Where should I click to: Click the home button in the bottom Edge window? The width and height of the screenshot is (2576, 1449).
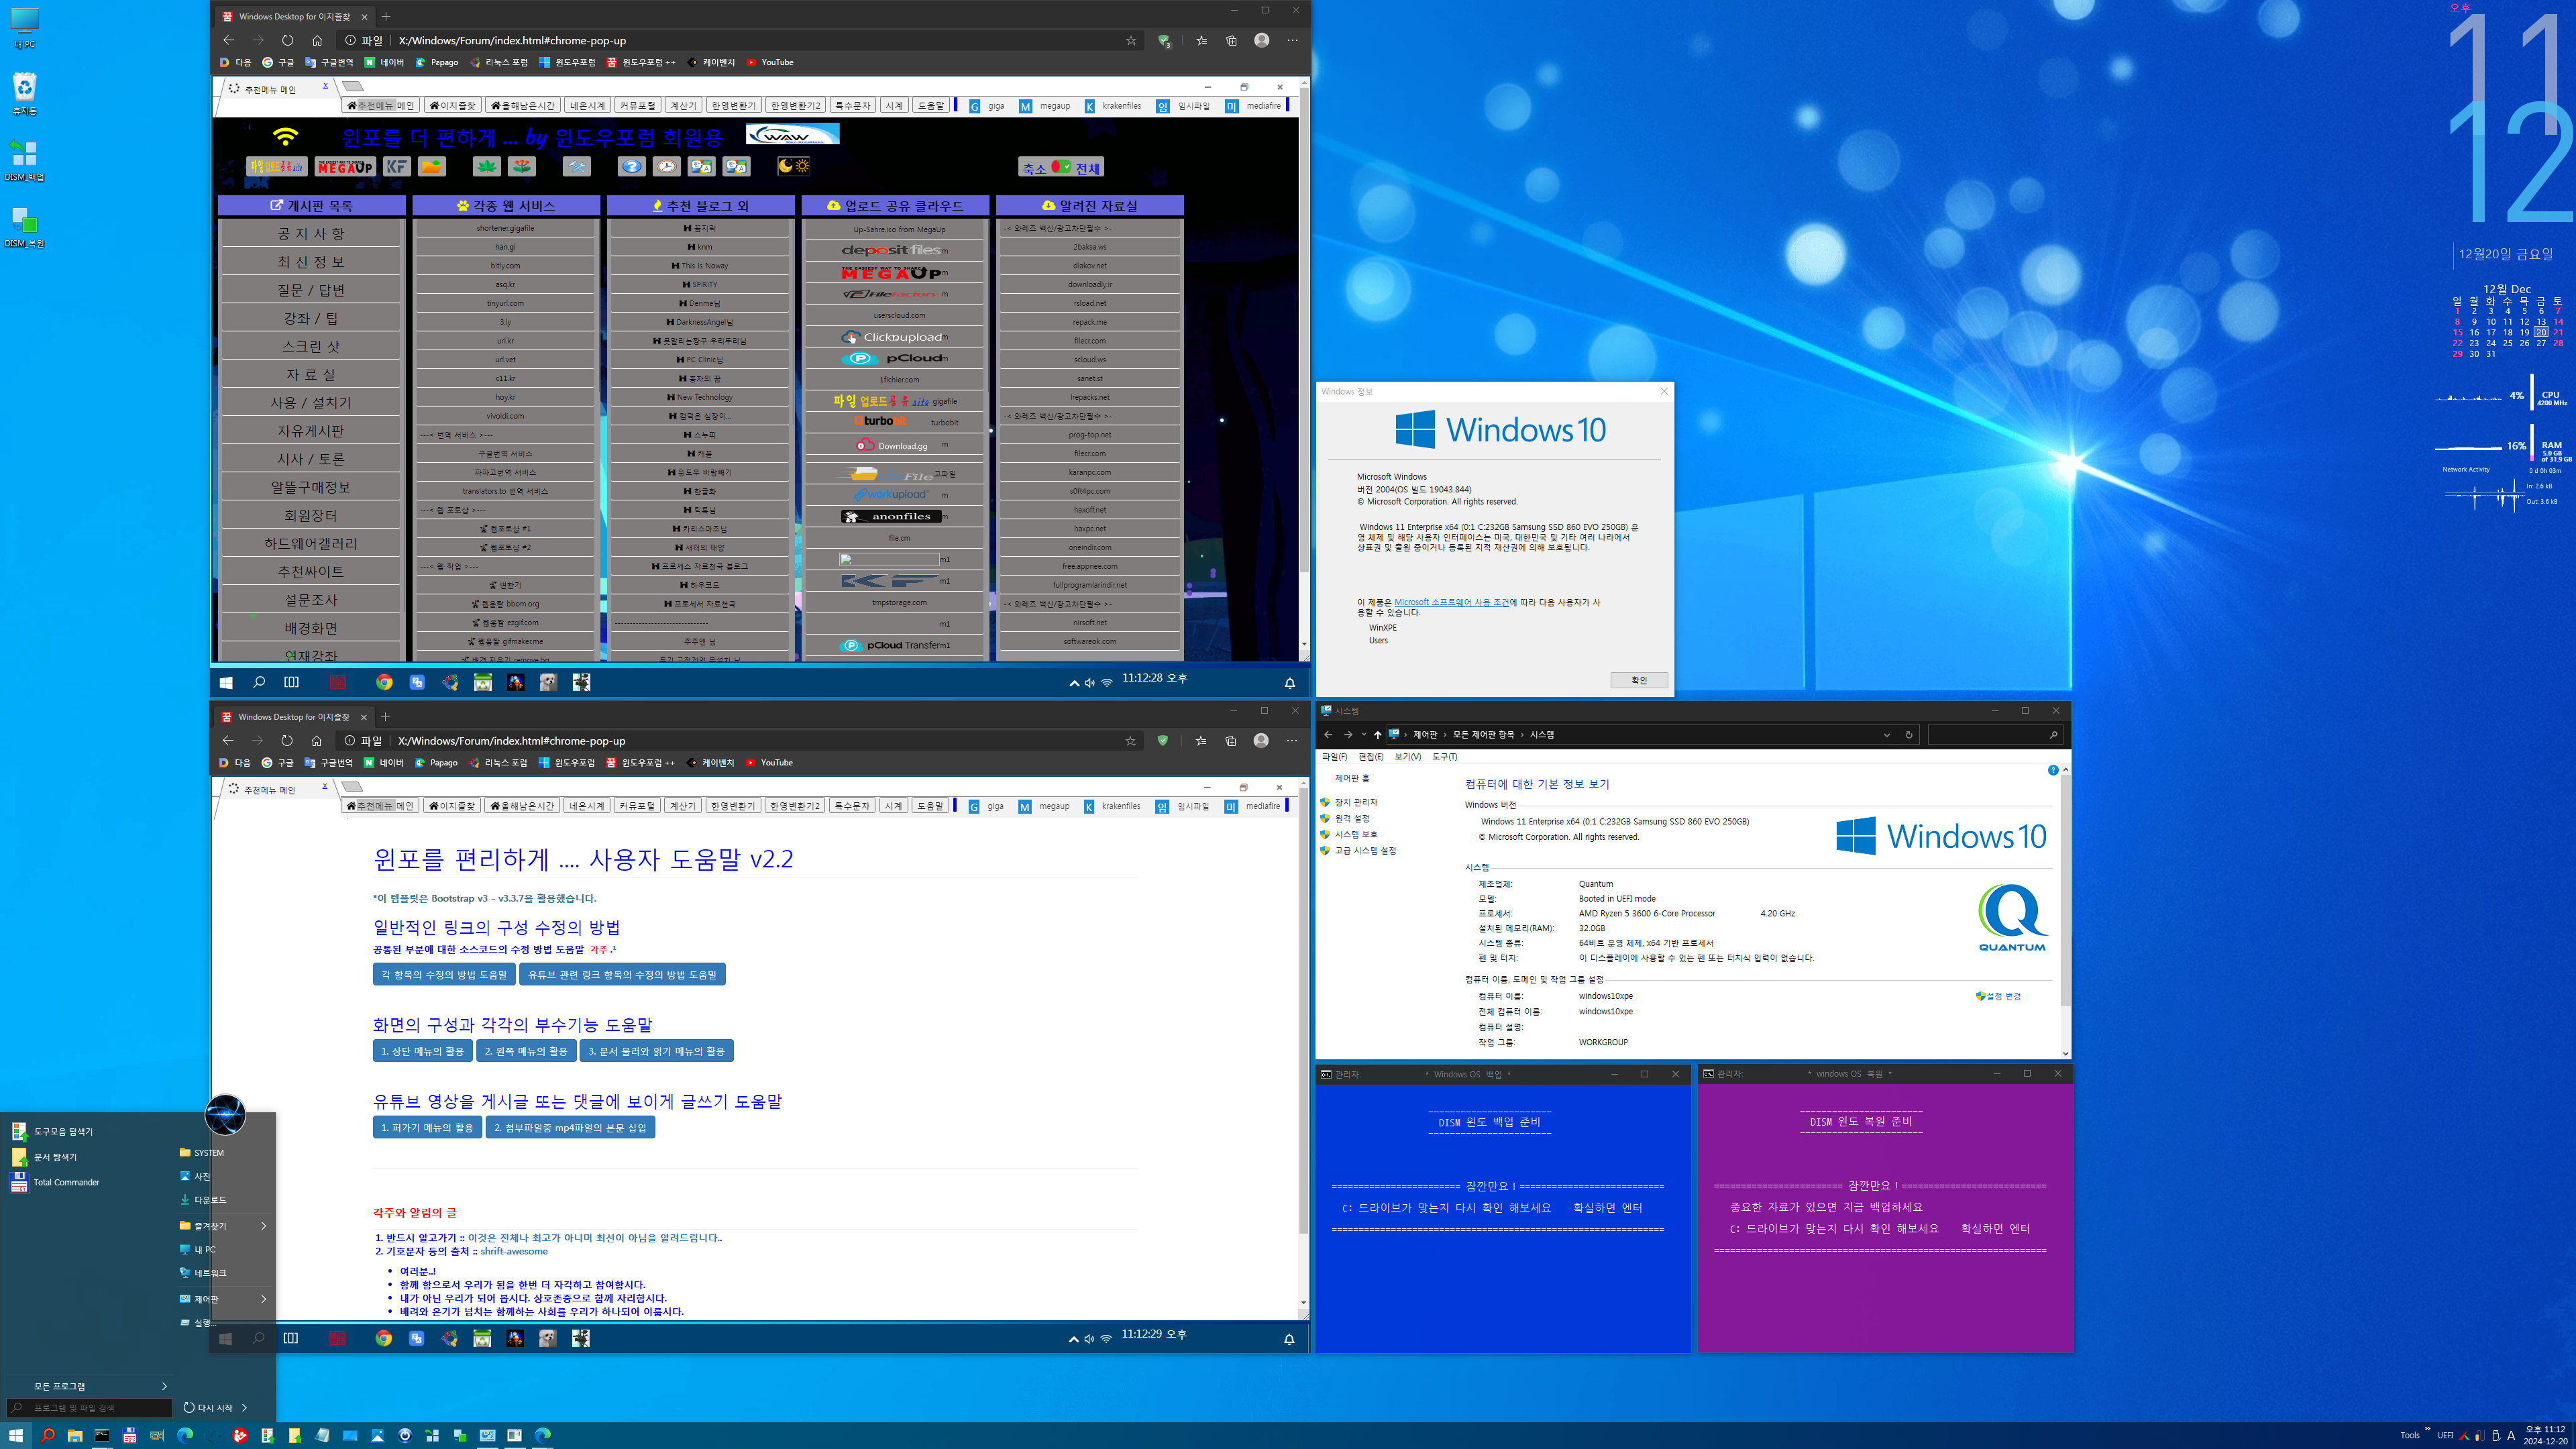[x=316, y=741]
